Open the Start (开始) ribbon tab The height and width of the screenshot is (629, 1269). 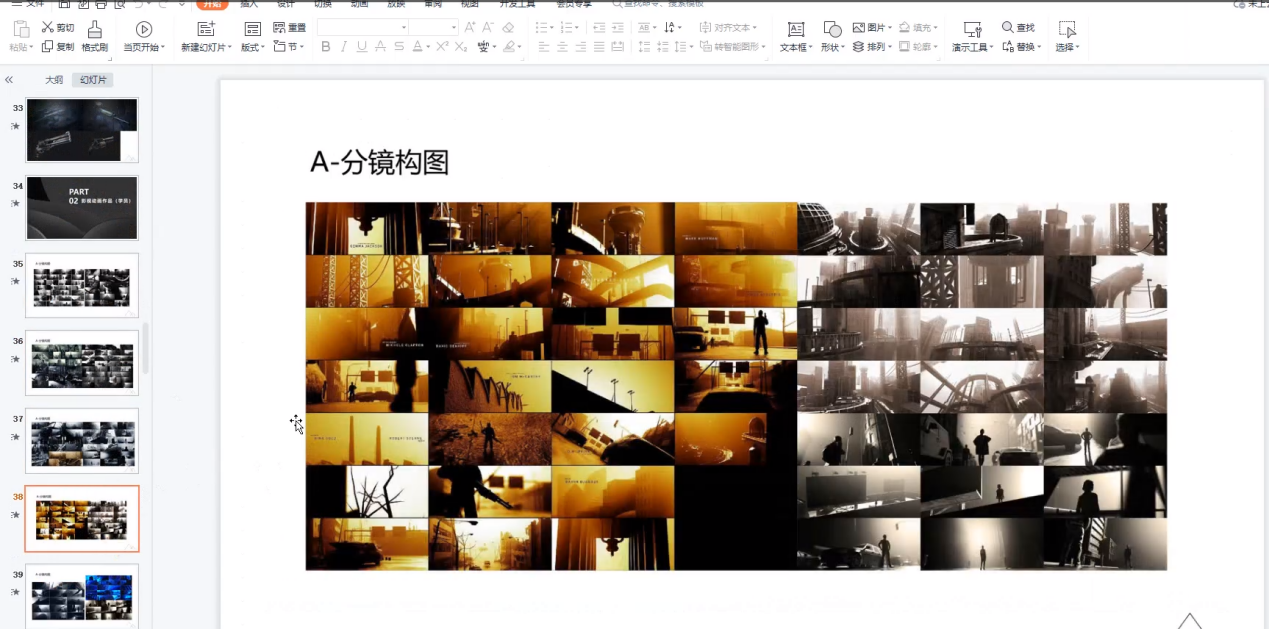click(x=212, y=4)
